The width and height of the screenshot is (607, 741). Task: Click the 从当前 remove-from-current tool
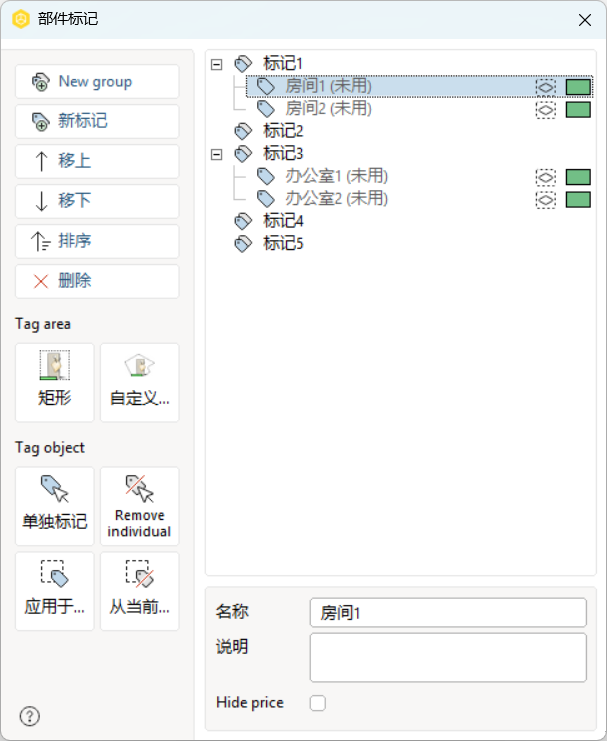(139, 591)
